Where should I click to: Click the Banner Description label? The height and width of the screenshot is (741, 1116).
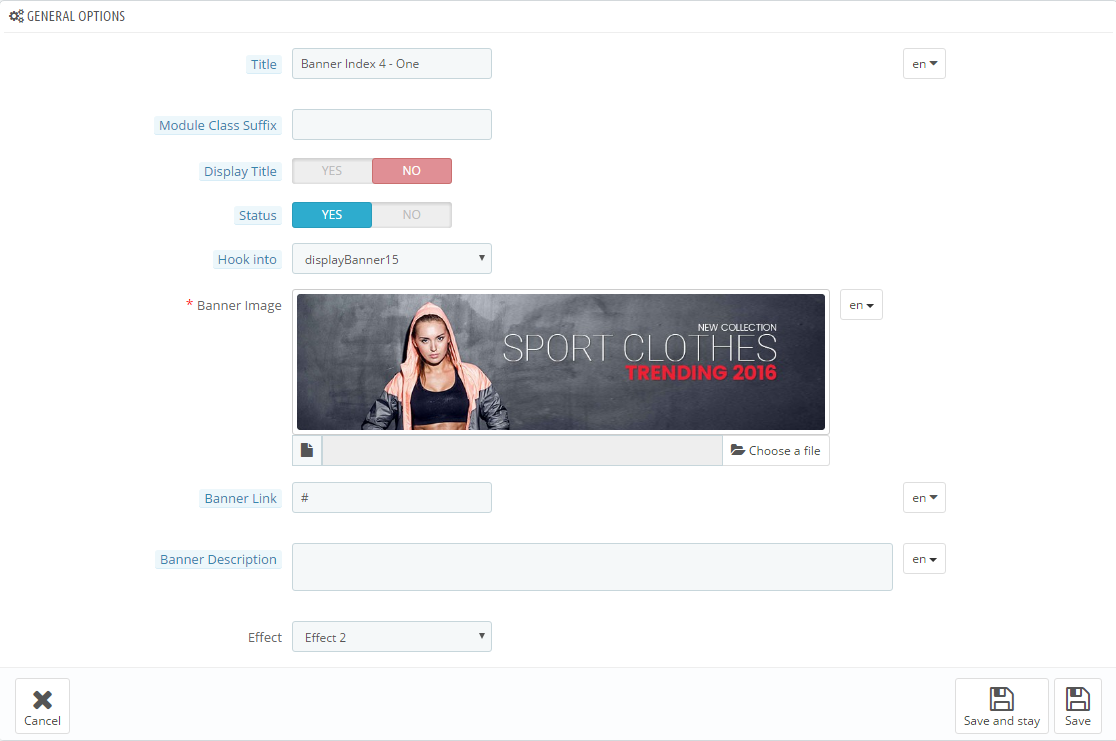[x=218, y=559]
